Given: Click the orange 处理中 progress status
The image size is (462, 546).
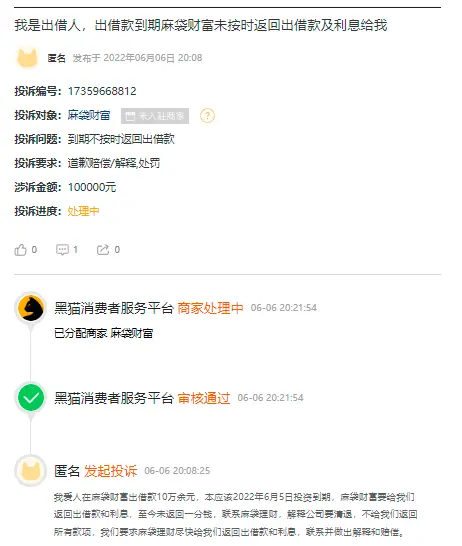Looking at the screenshot, I should [83, 211].
